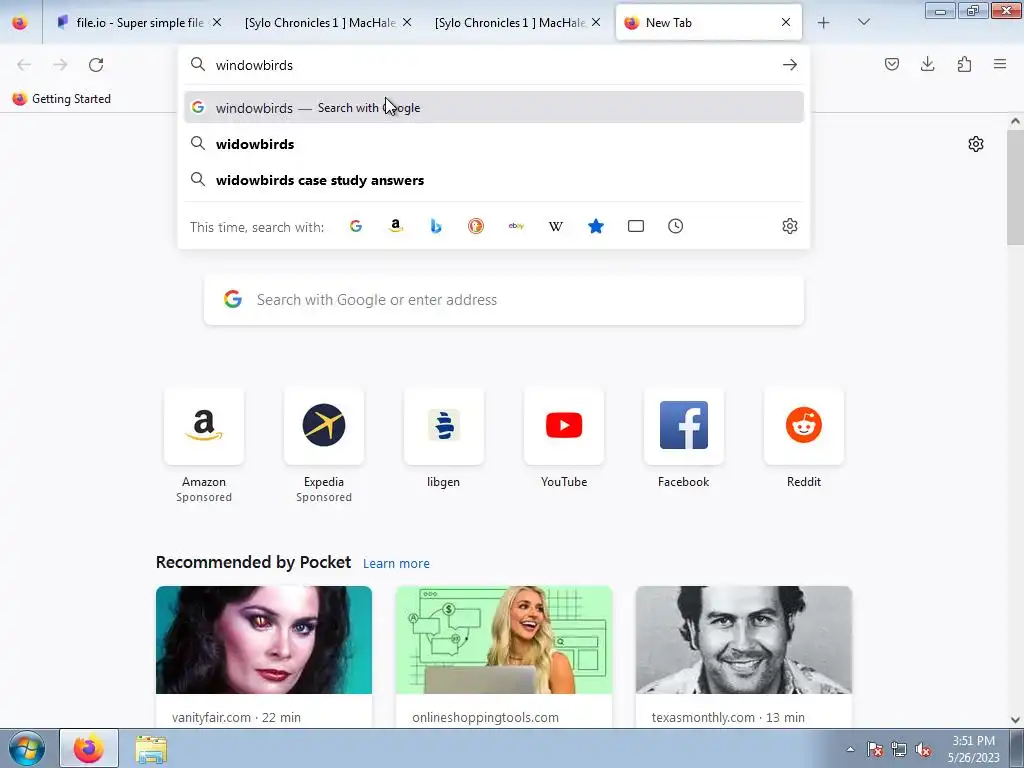Search Bookmarks with the star icon
This screenshot has width=1024, height=768.
coord(596,226)
